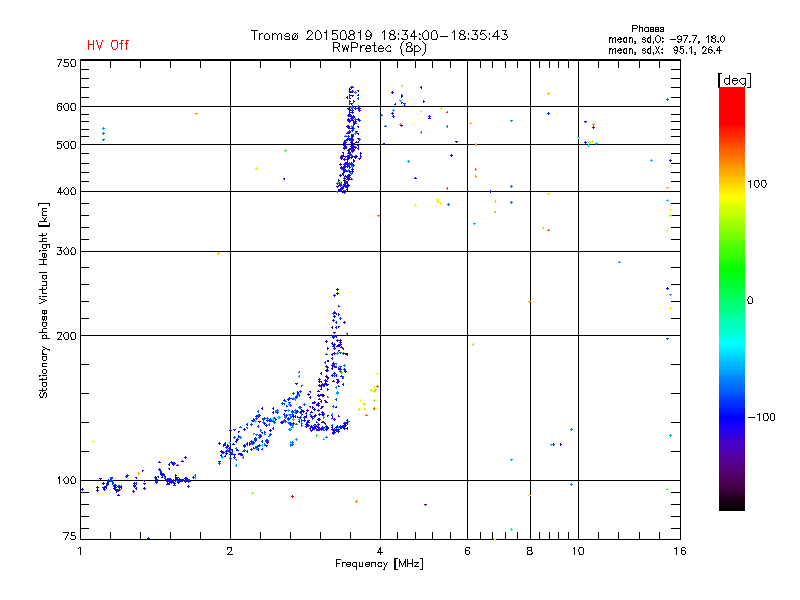Click the 16 tick on frequency axis
This screenshot has height=600, width=800.
point(680,551)
